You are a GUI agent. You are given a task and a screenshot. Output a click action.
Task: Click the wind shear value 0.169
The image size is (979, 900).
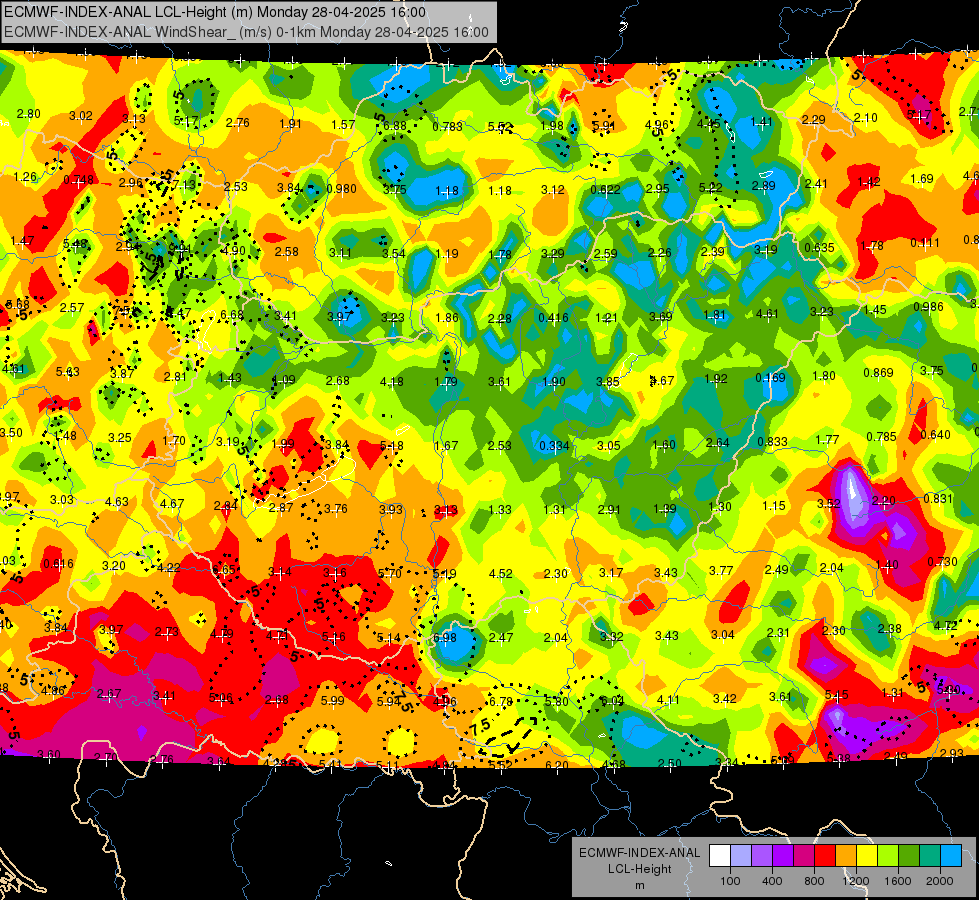click(x=770, y=377)
